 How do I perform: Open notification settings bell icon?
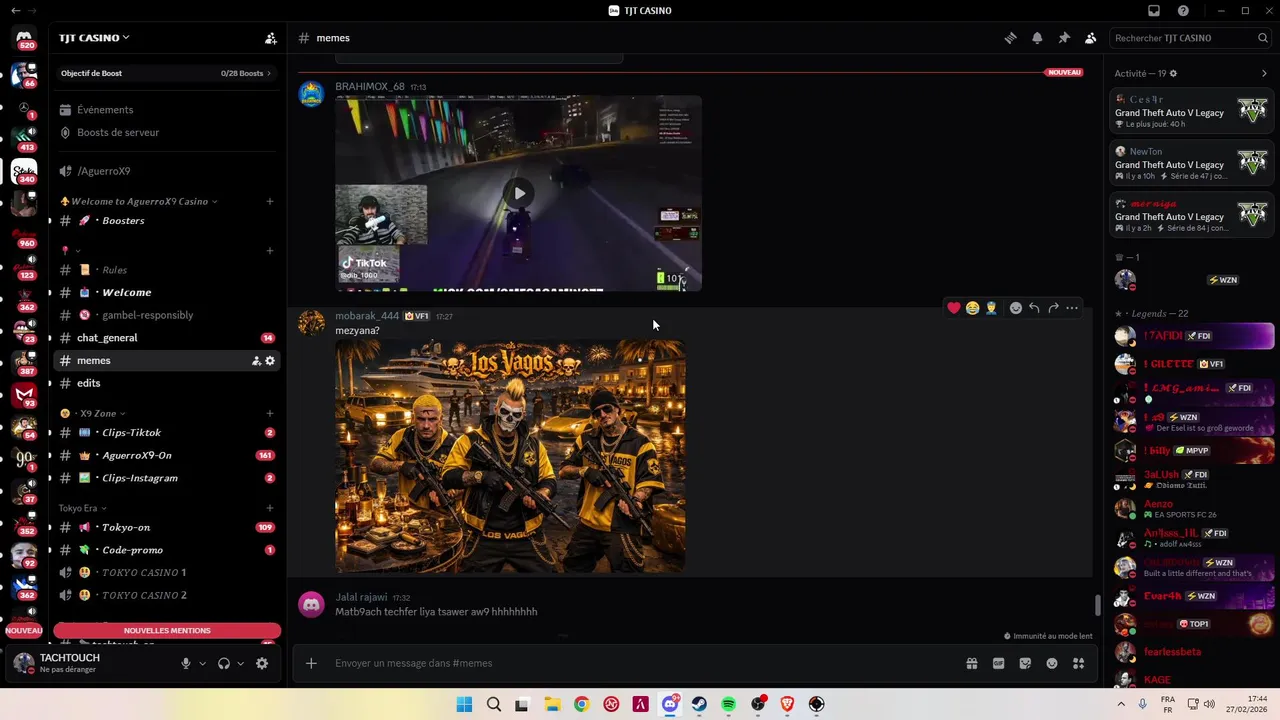point(1037,38)
